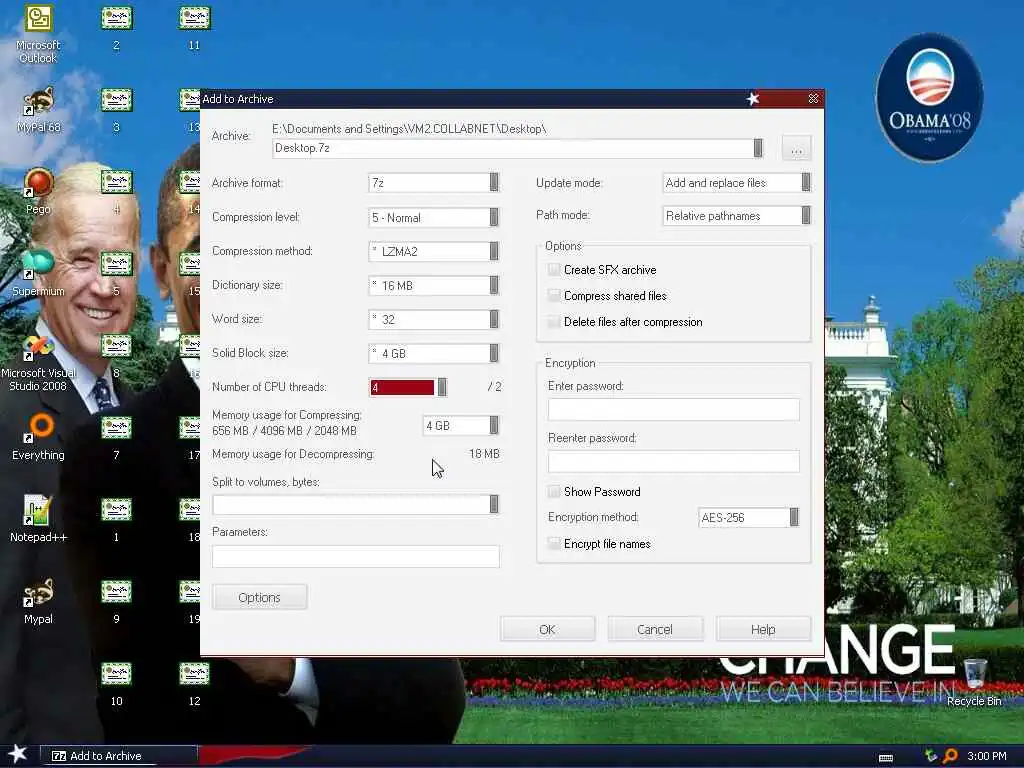Select desktop file icon named 2

[x=116, y=29]
